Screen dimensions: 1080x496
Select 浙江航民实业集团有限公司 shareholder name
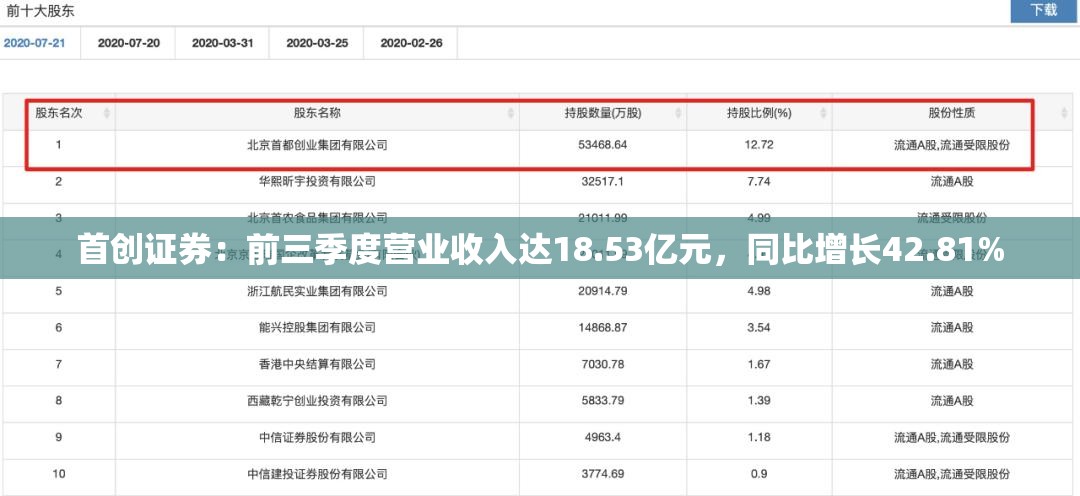pos(317,291)
